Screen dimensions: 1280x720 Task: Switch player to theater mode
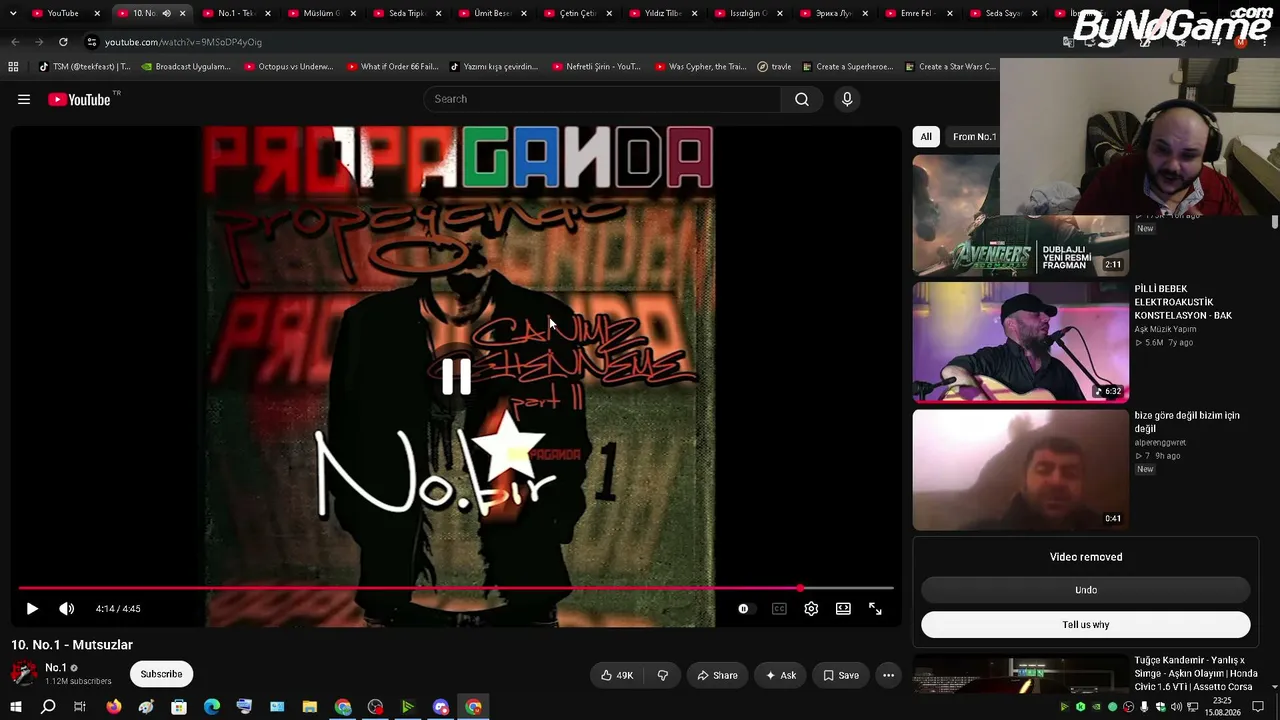click(843, 608)
